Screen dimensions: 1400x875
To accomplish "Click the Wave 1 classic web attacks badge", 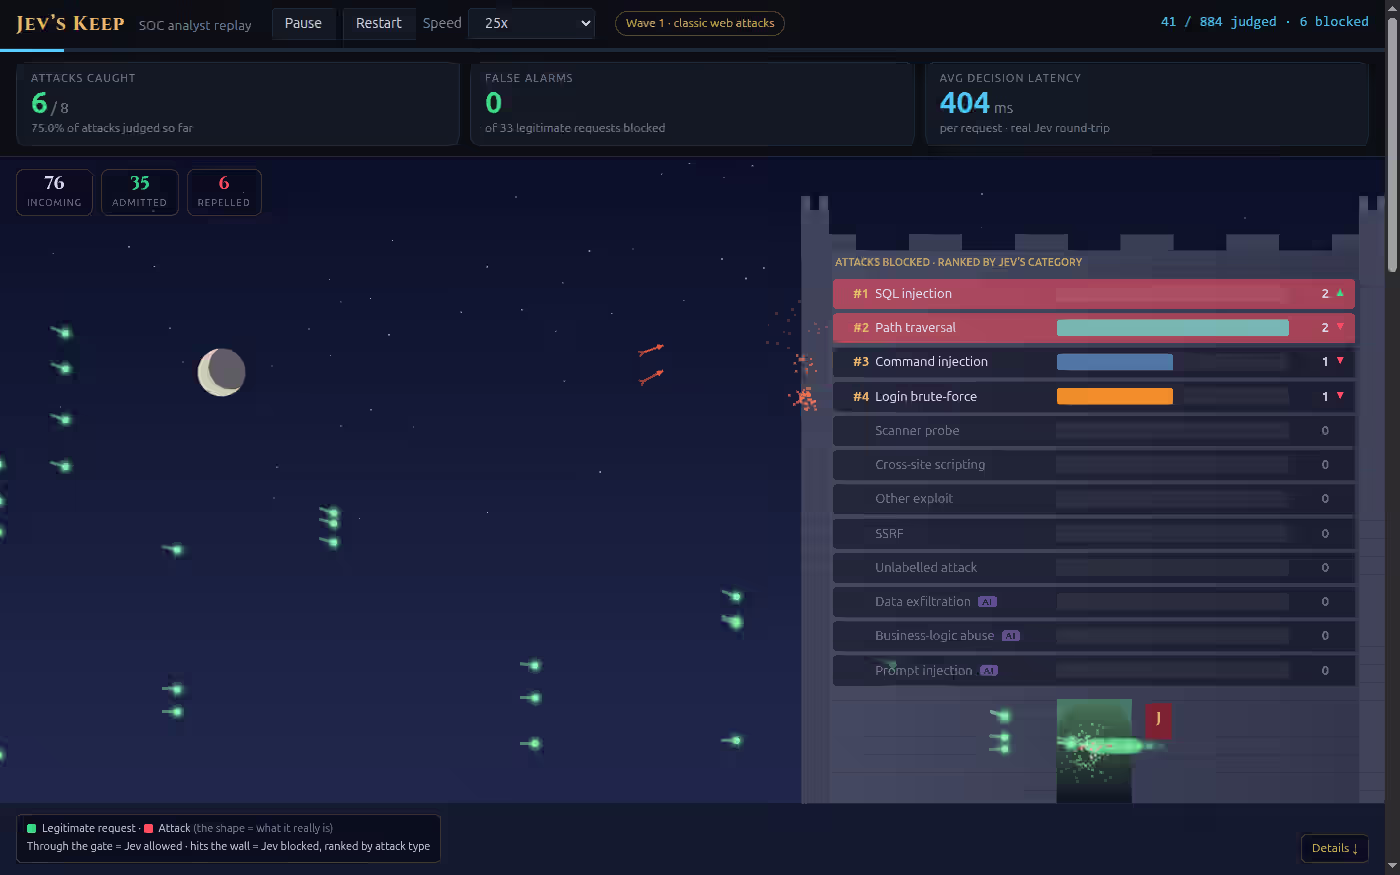I will [x=700, y=23].
